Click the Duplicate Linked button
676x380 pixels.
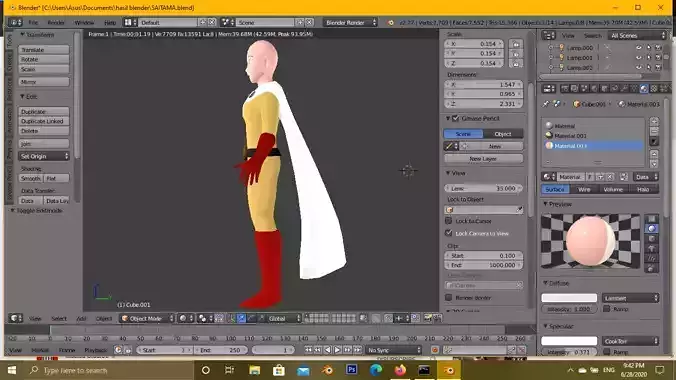pyautogui.click(x=44, y=121)
